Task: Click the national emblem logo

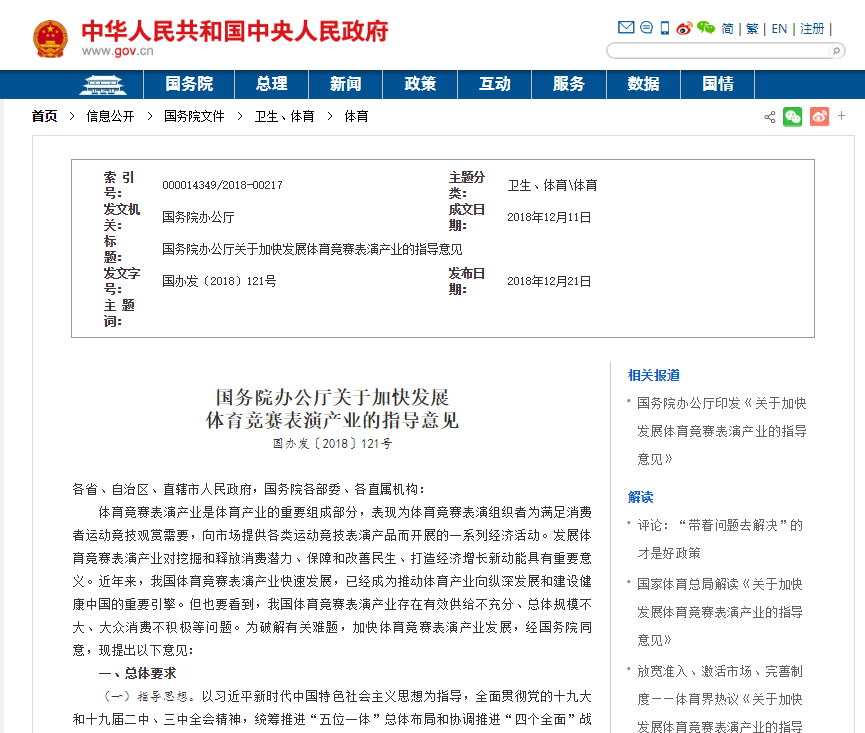Action: coord(52,35)
